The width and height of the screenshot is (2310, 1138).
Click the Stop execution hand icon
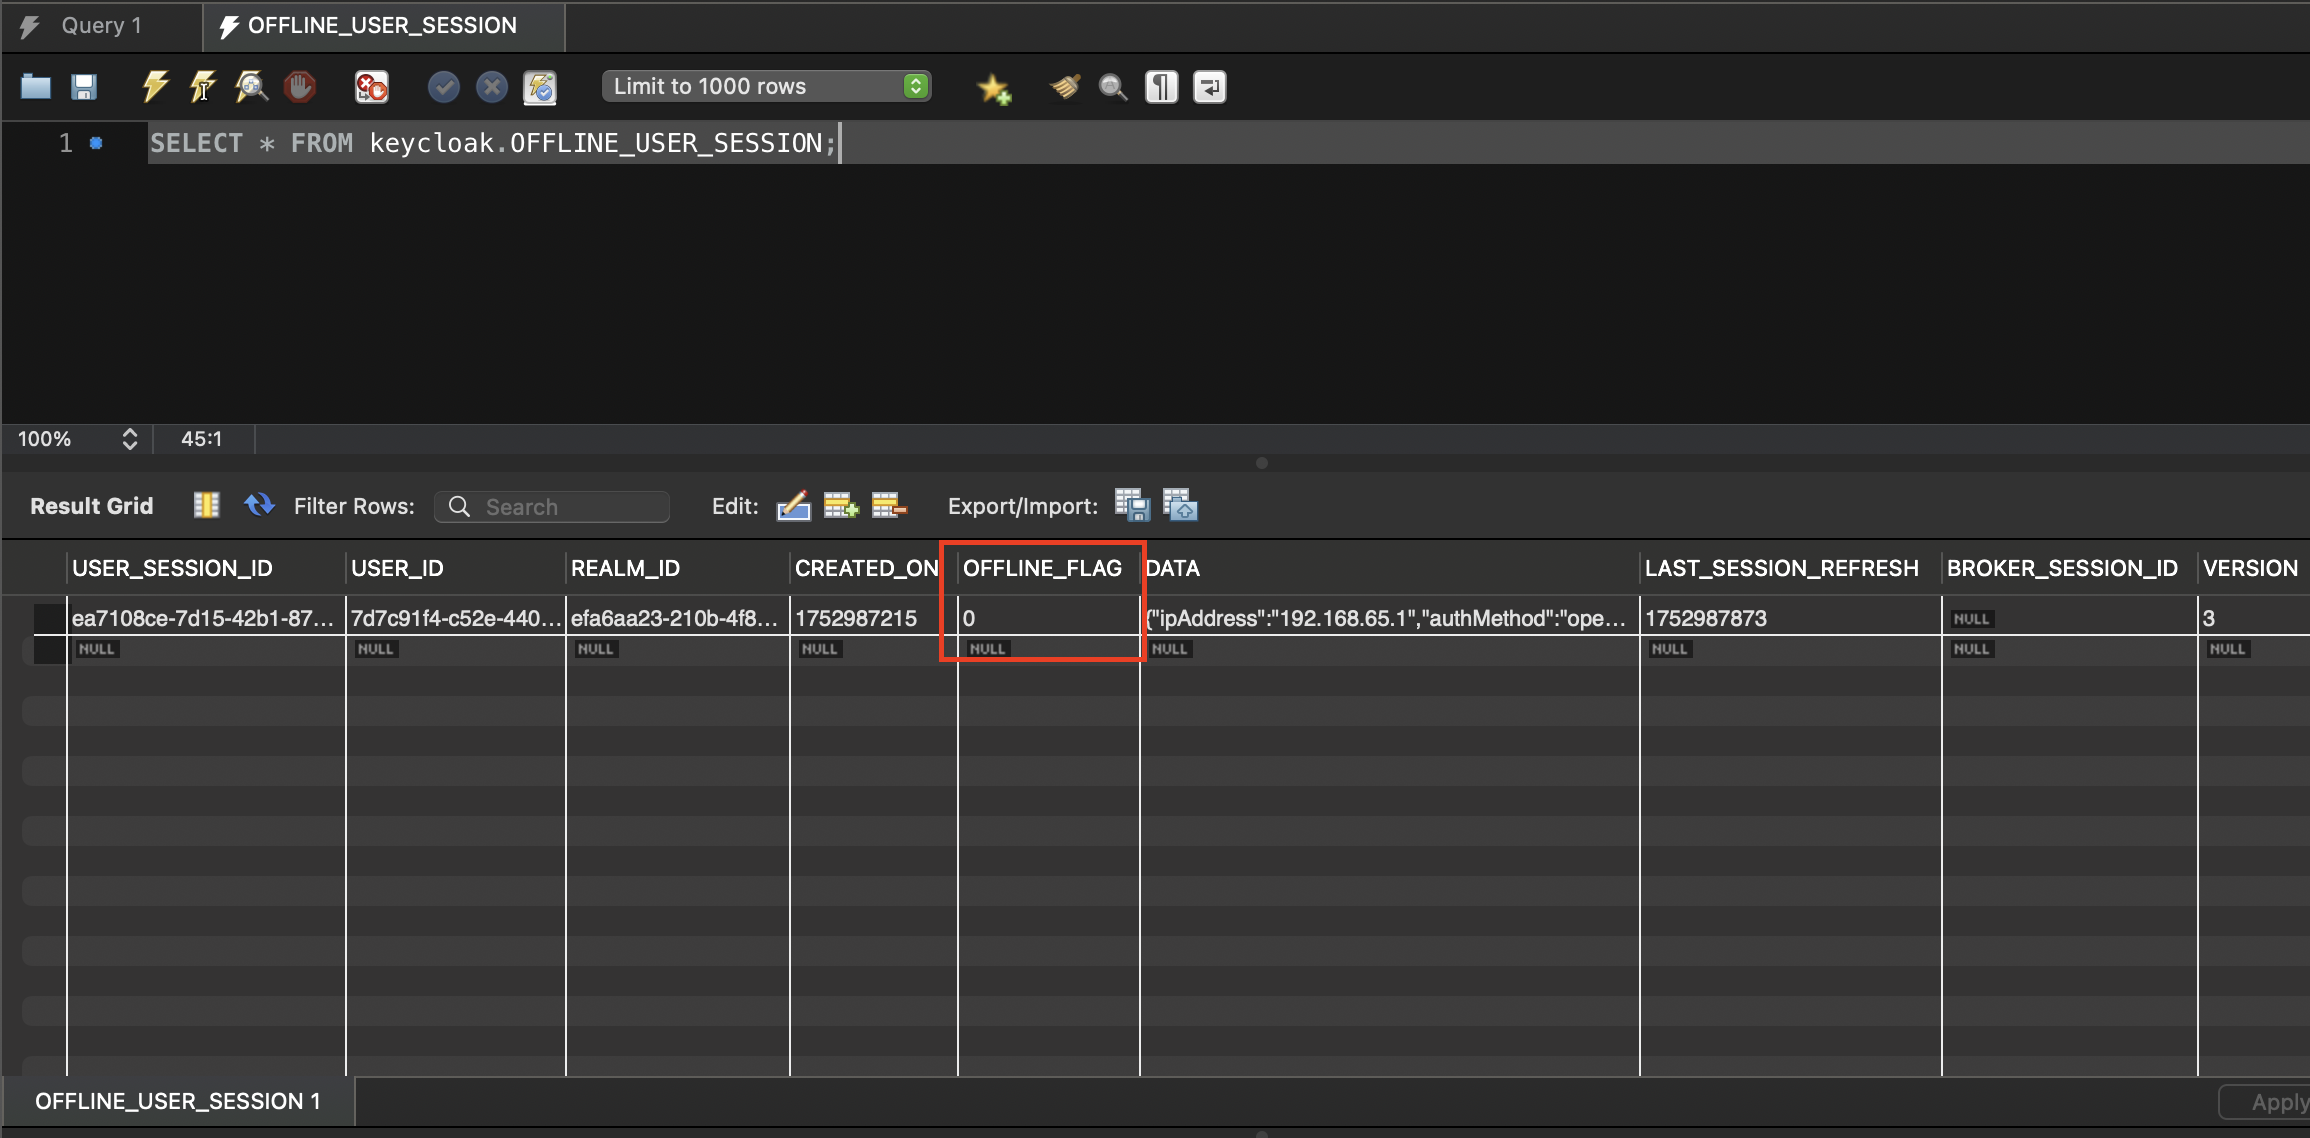pyautogui.click(x=299, y=87)
